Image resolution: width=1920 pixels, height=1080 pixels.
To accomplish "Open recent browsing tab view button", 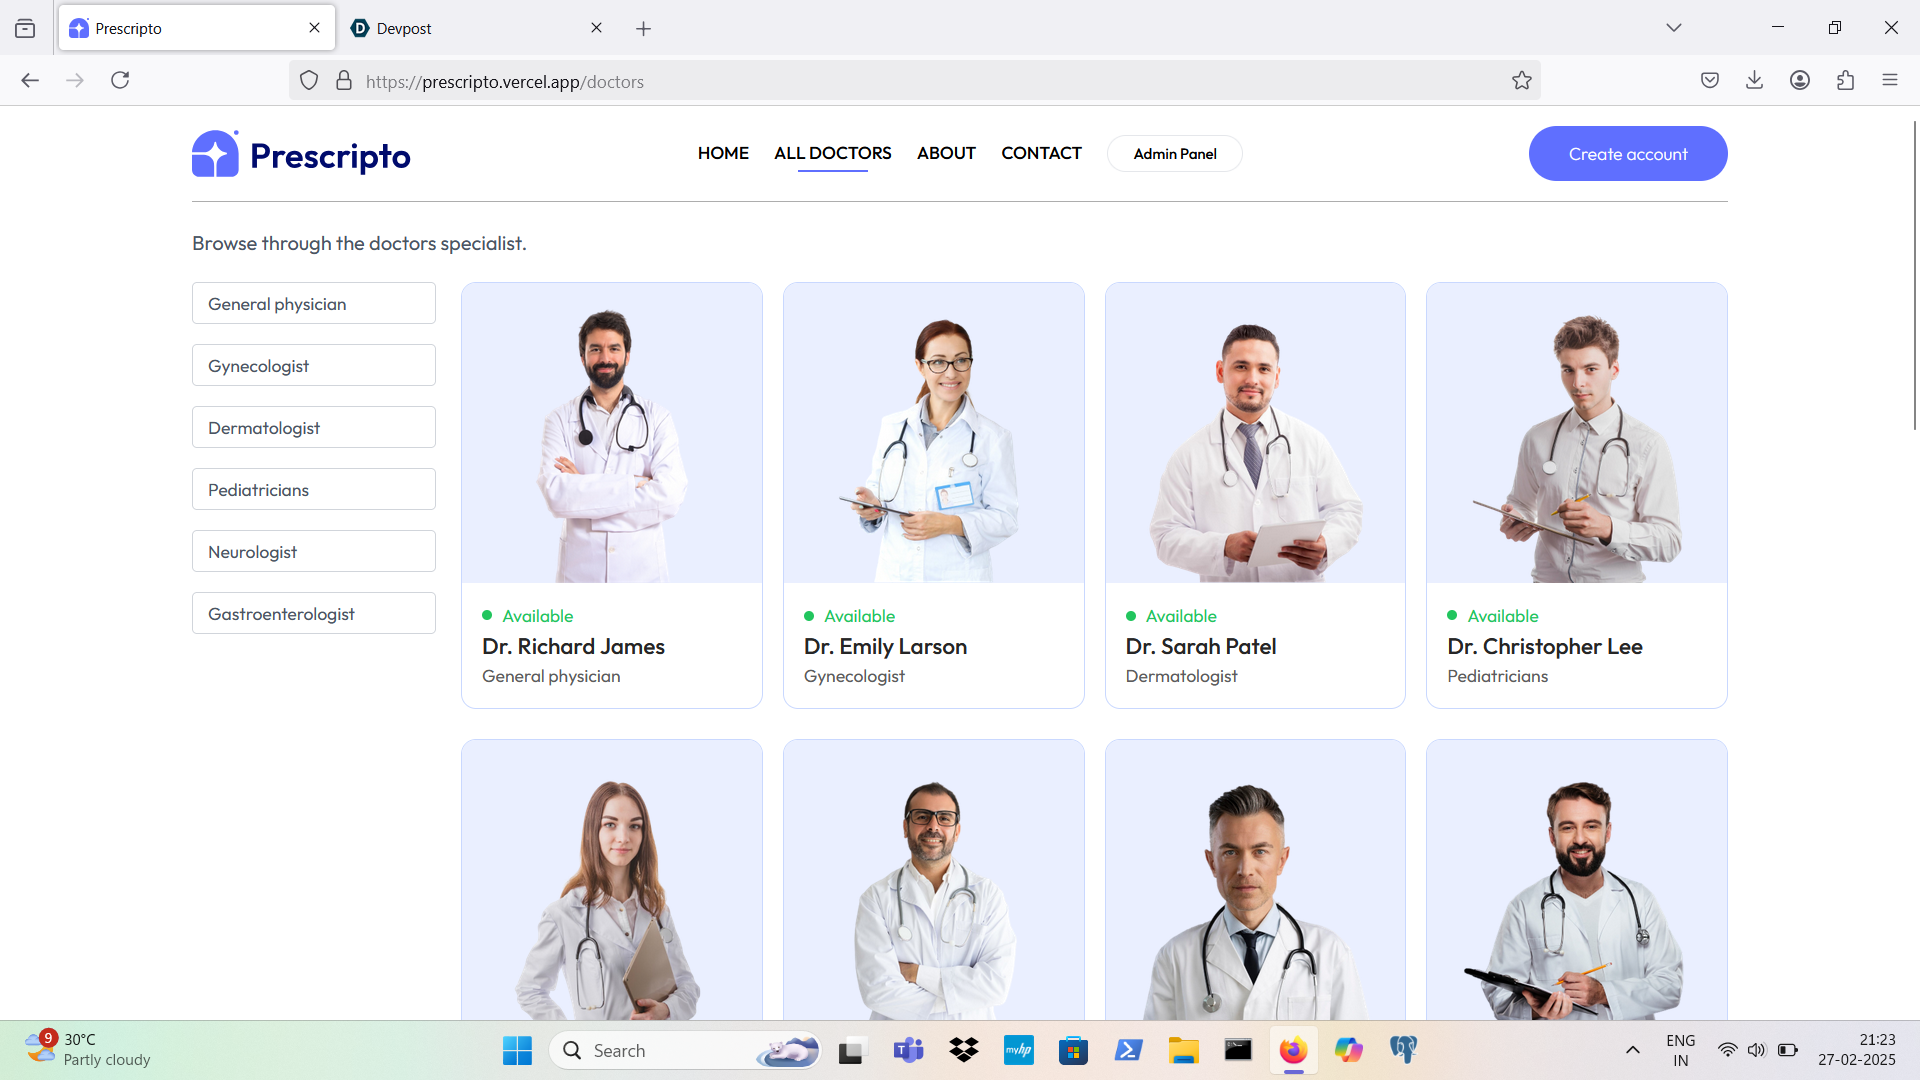I will coord(25,28).
